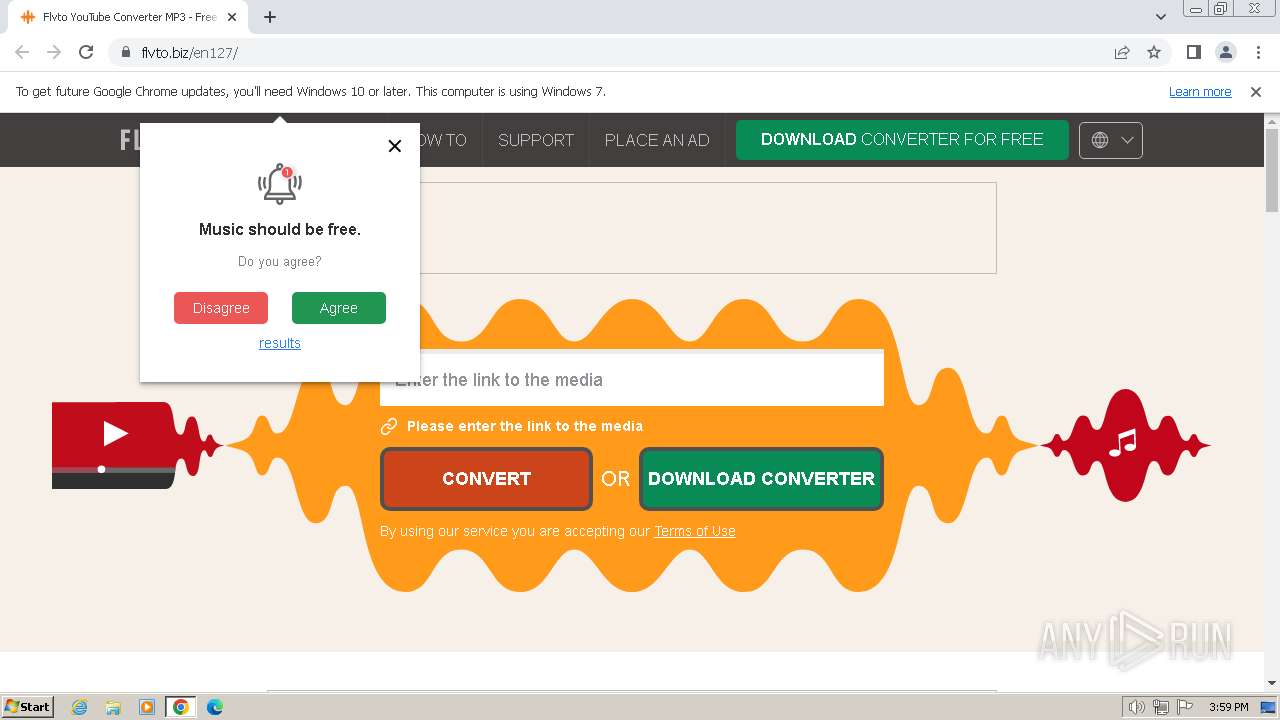Open the Windows Start menu

28,707
